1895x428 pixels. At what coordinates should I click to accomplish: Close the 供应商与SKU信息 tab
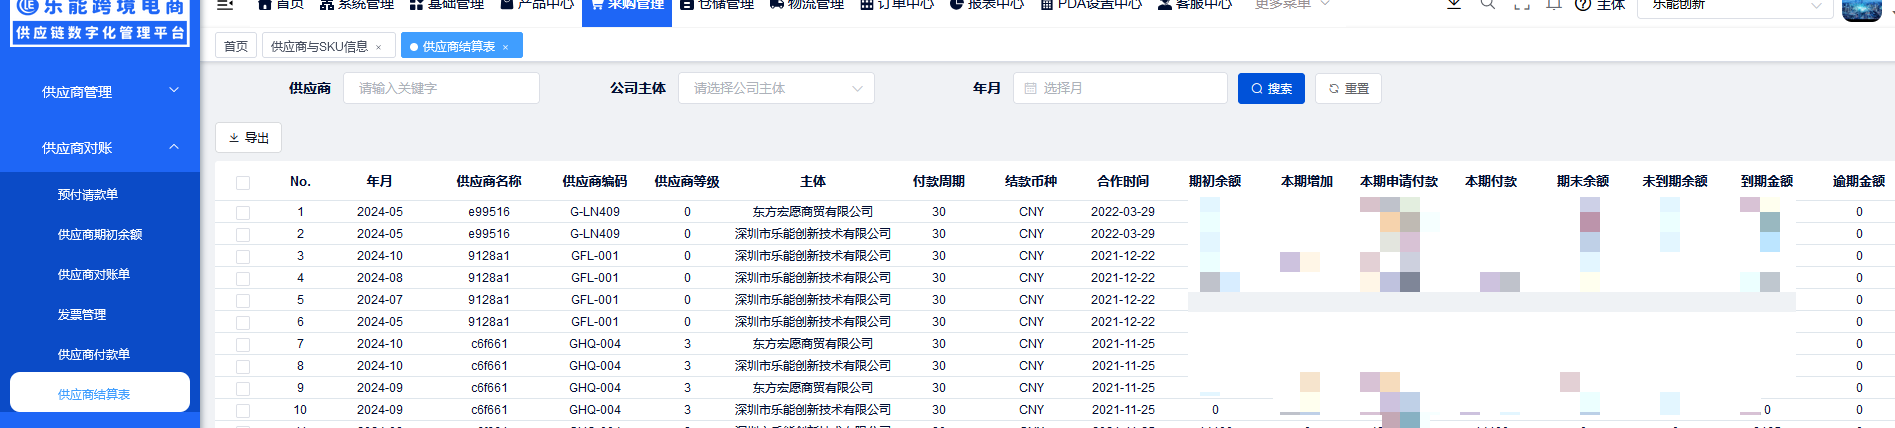coord(378,47)
